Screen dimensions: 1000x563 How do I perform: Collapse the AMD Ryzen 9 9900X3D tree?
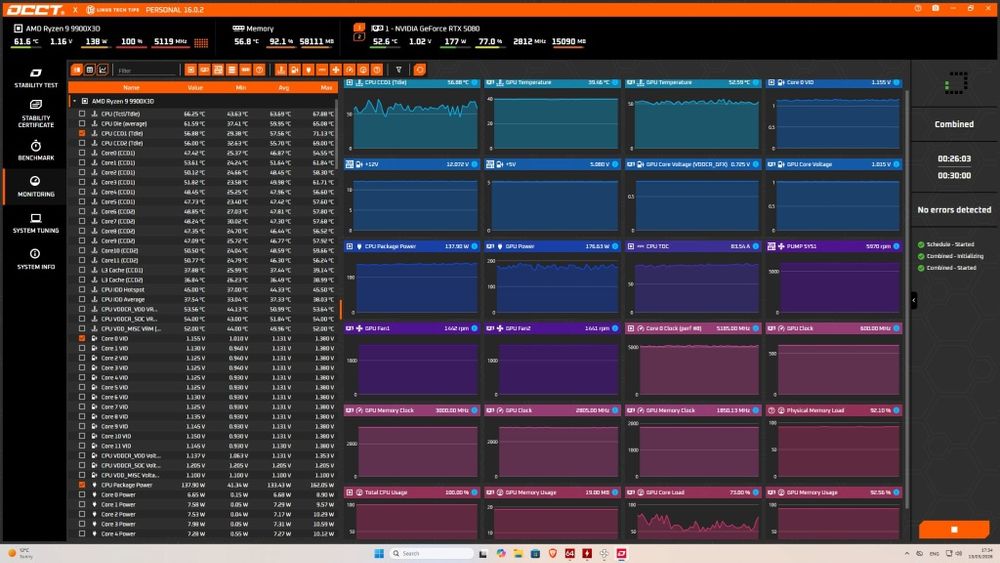(75, 101)
